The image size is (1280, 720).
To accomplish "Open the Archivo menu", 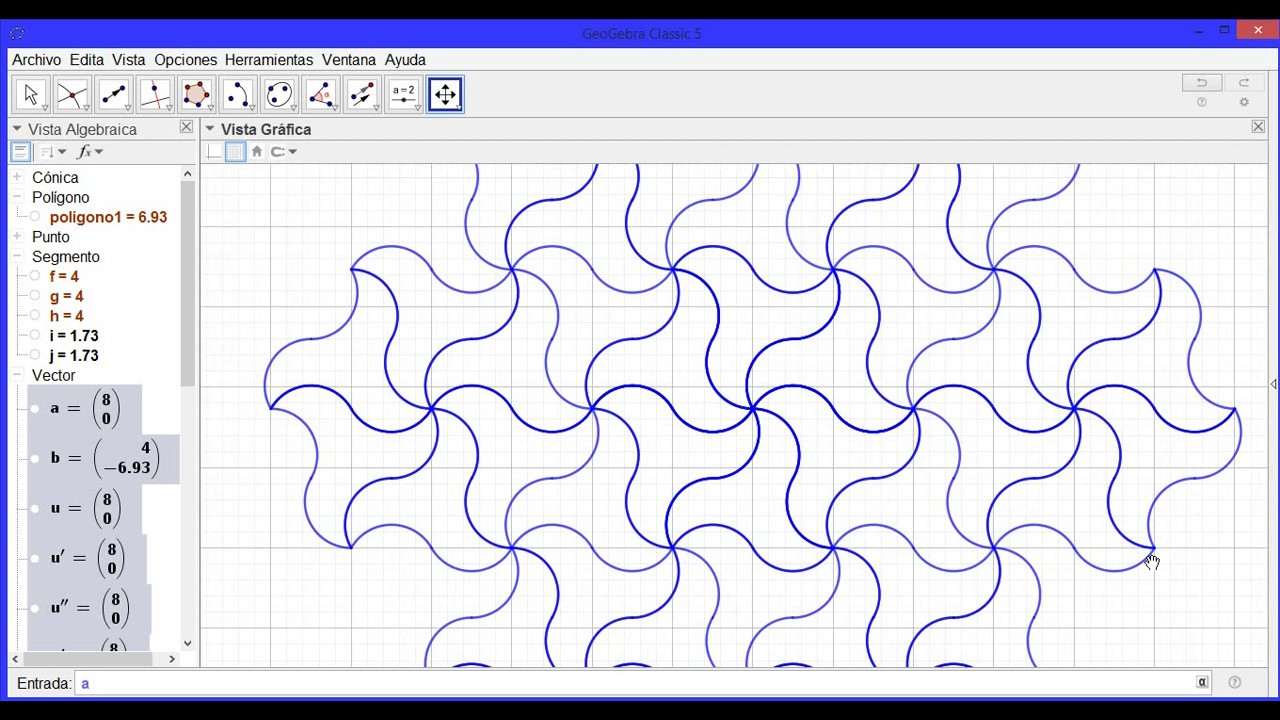I will tap(36, 60).
